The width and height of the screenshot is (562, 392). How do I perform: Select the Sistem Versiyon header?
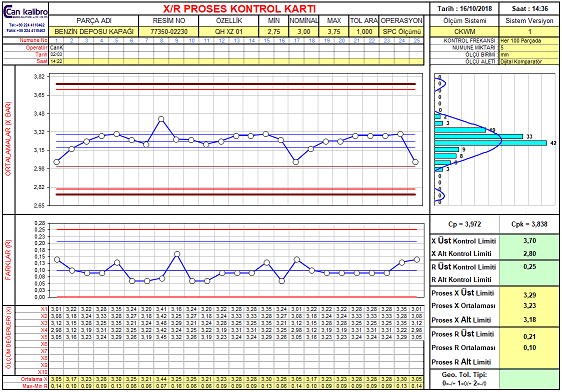coord(529,21)
